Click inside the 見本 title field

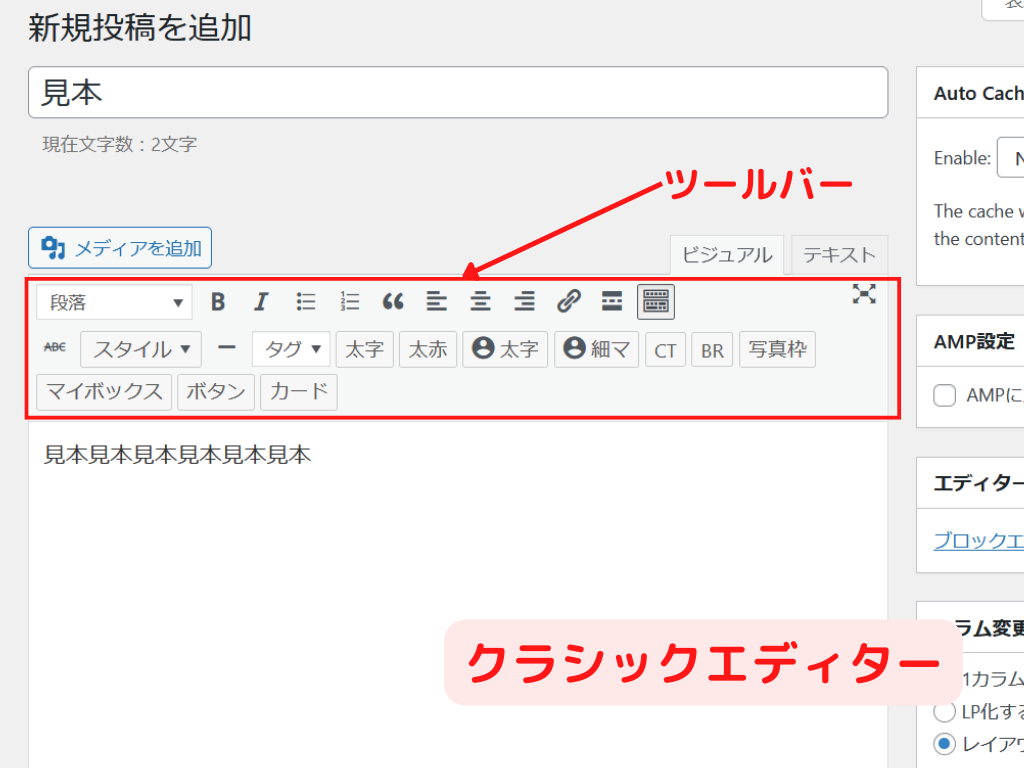pos(458,92)
